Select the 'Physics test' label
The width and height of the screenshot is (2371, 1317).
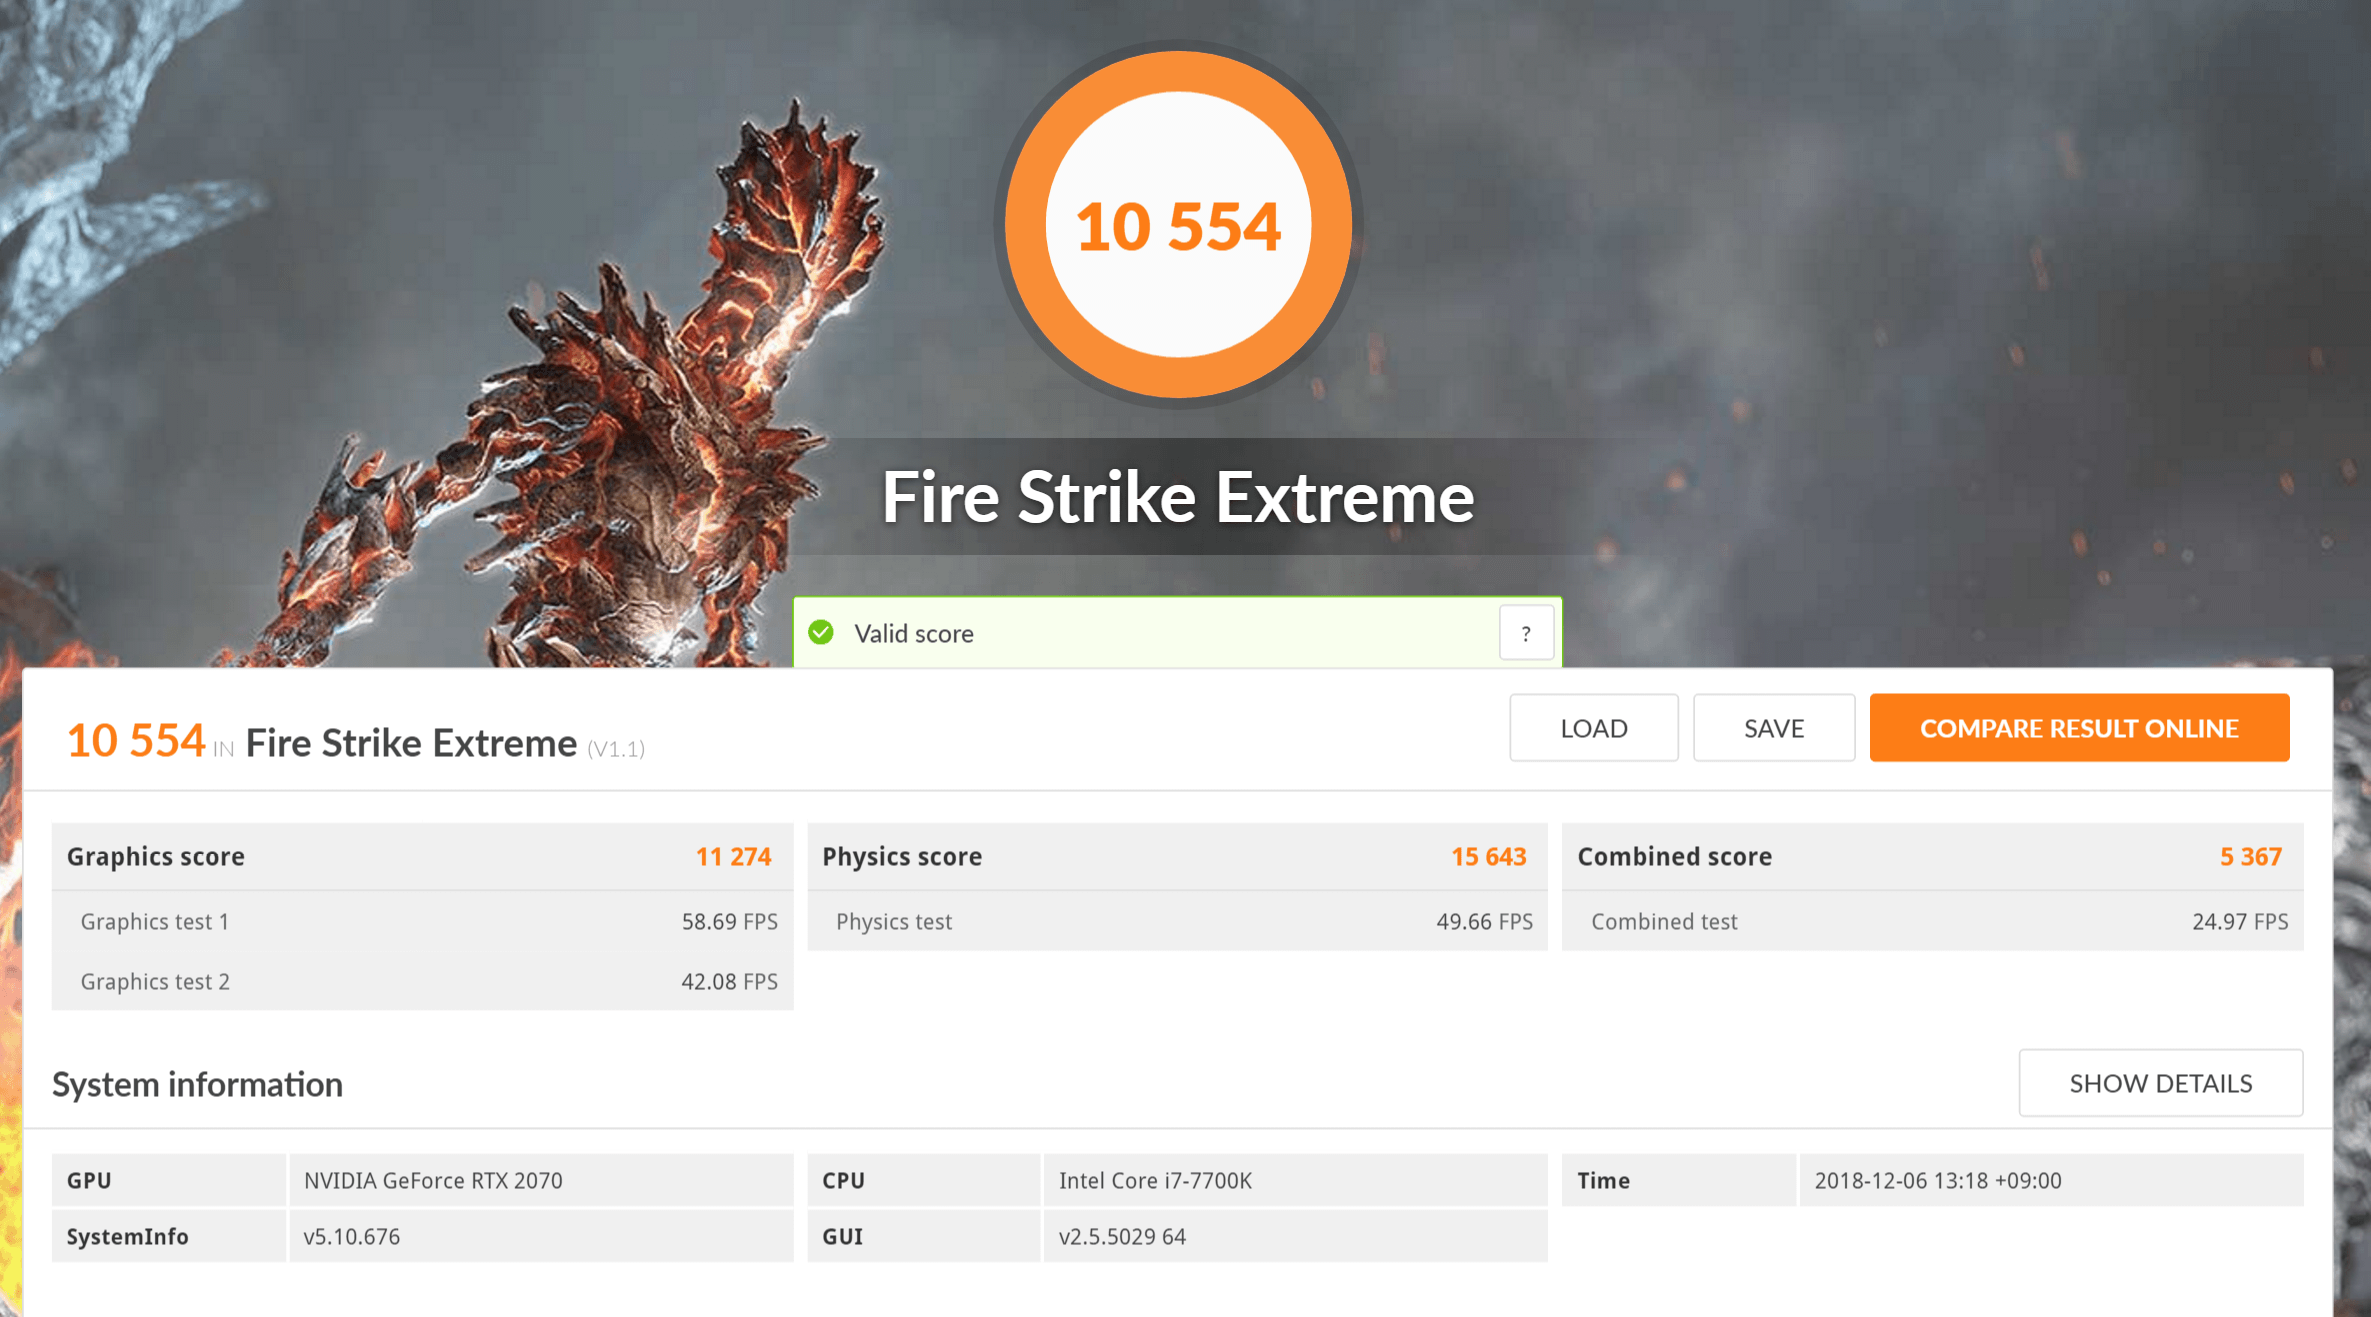[x=894, y=921]
